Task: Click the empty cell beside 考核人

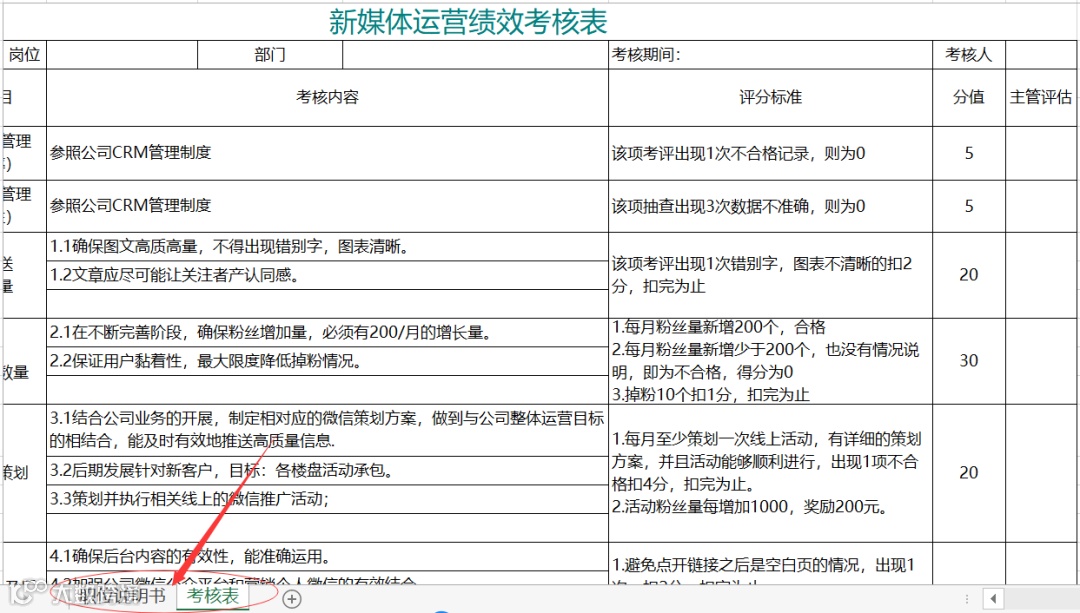Action: [1041, 55]
